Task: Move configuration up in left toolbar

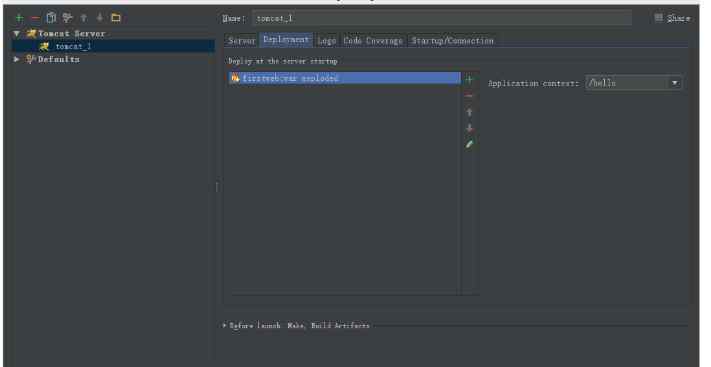Action: [x=83, y=18]
